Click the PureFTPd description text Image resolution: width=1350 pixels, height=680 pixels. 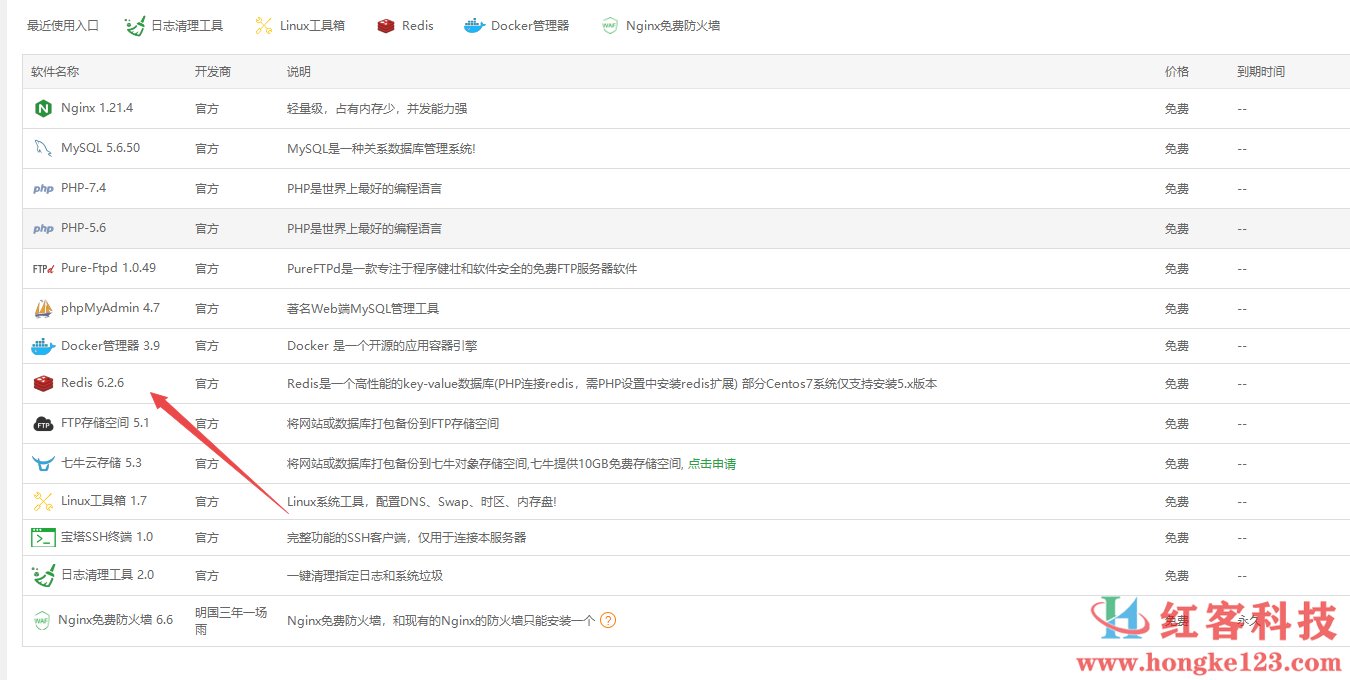(462, 269)
